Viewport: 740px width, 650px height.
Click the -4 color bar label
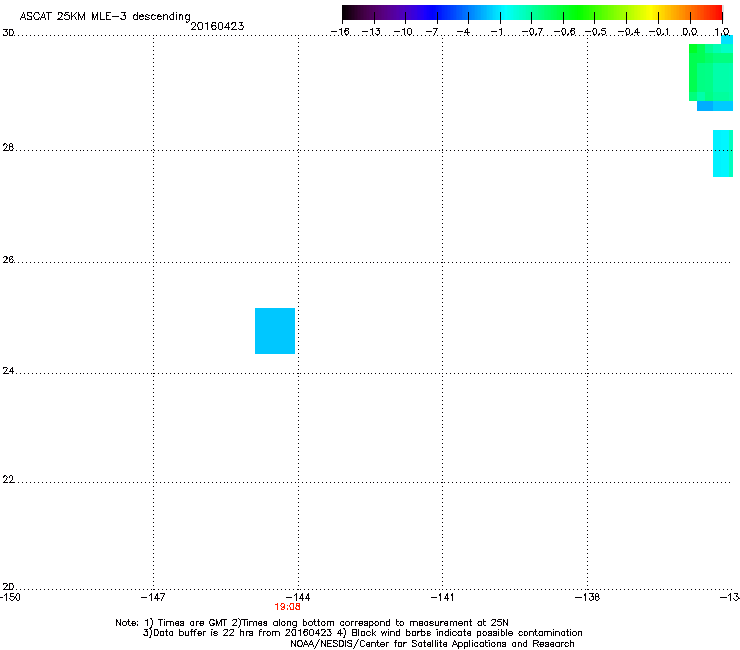[463, 32]
